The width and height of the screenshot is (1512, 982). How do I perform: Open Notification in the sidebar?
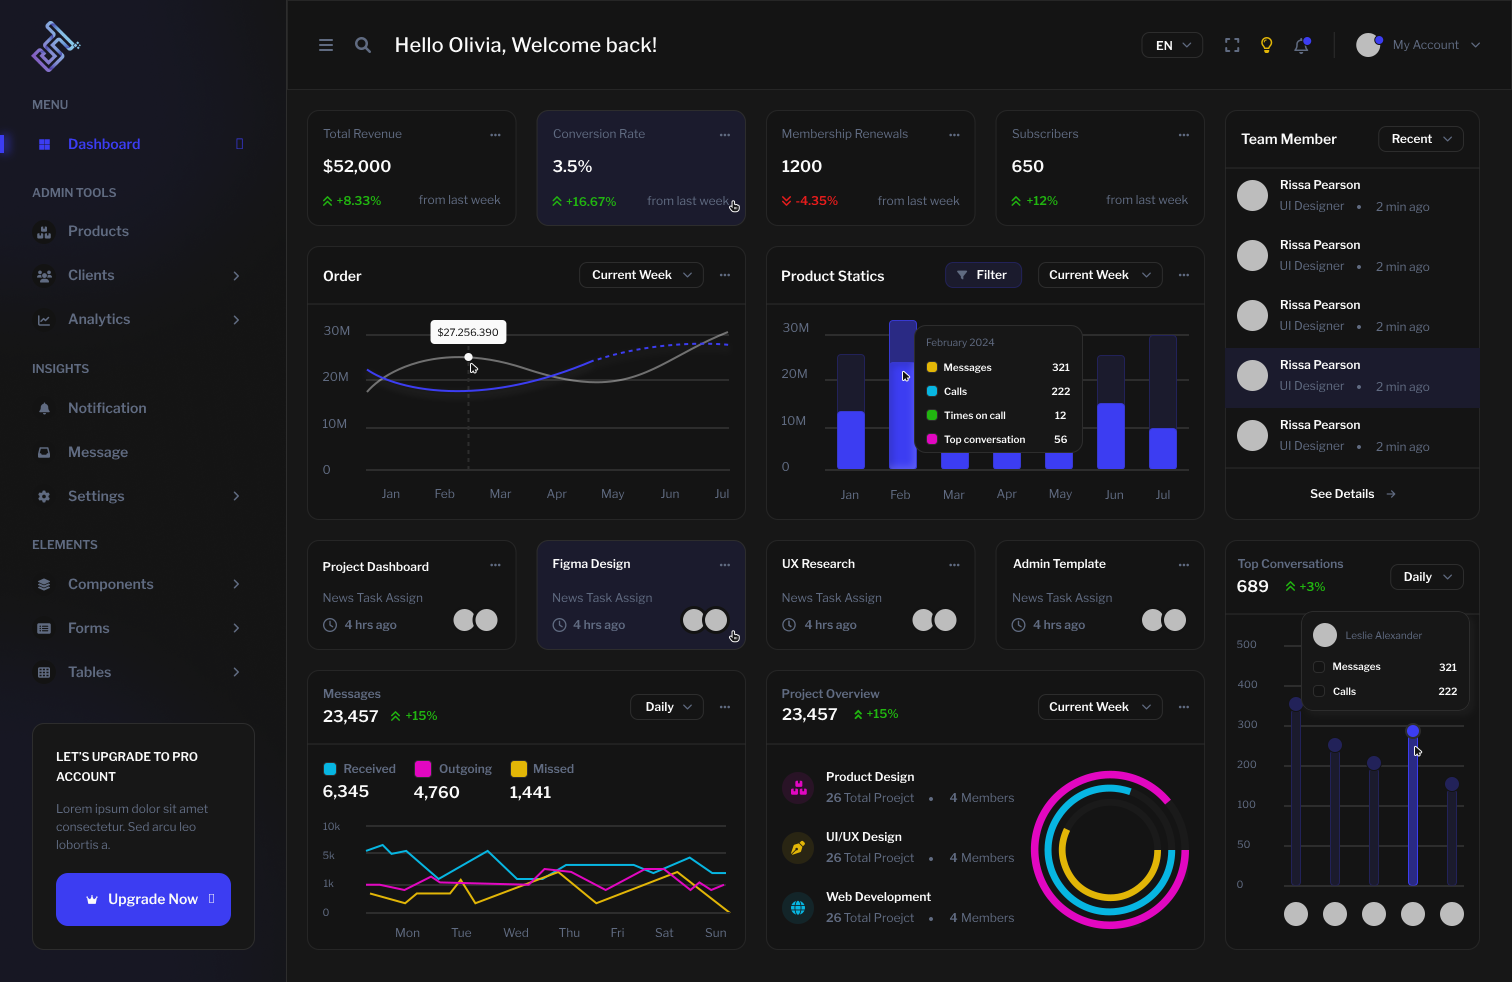click(x=107, y=408)
